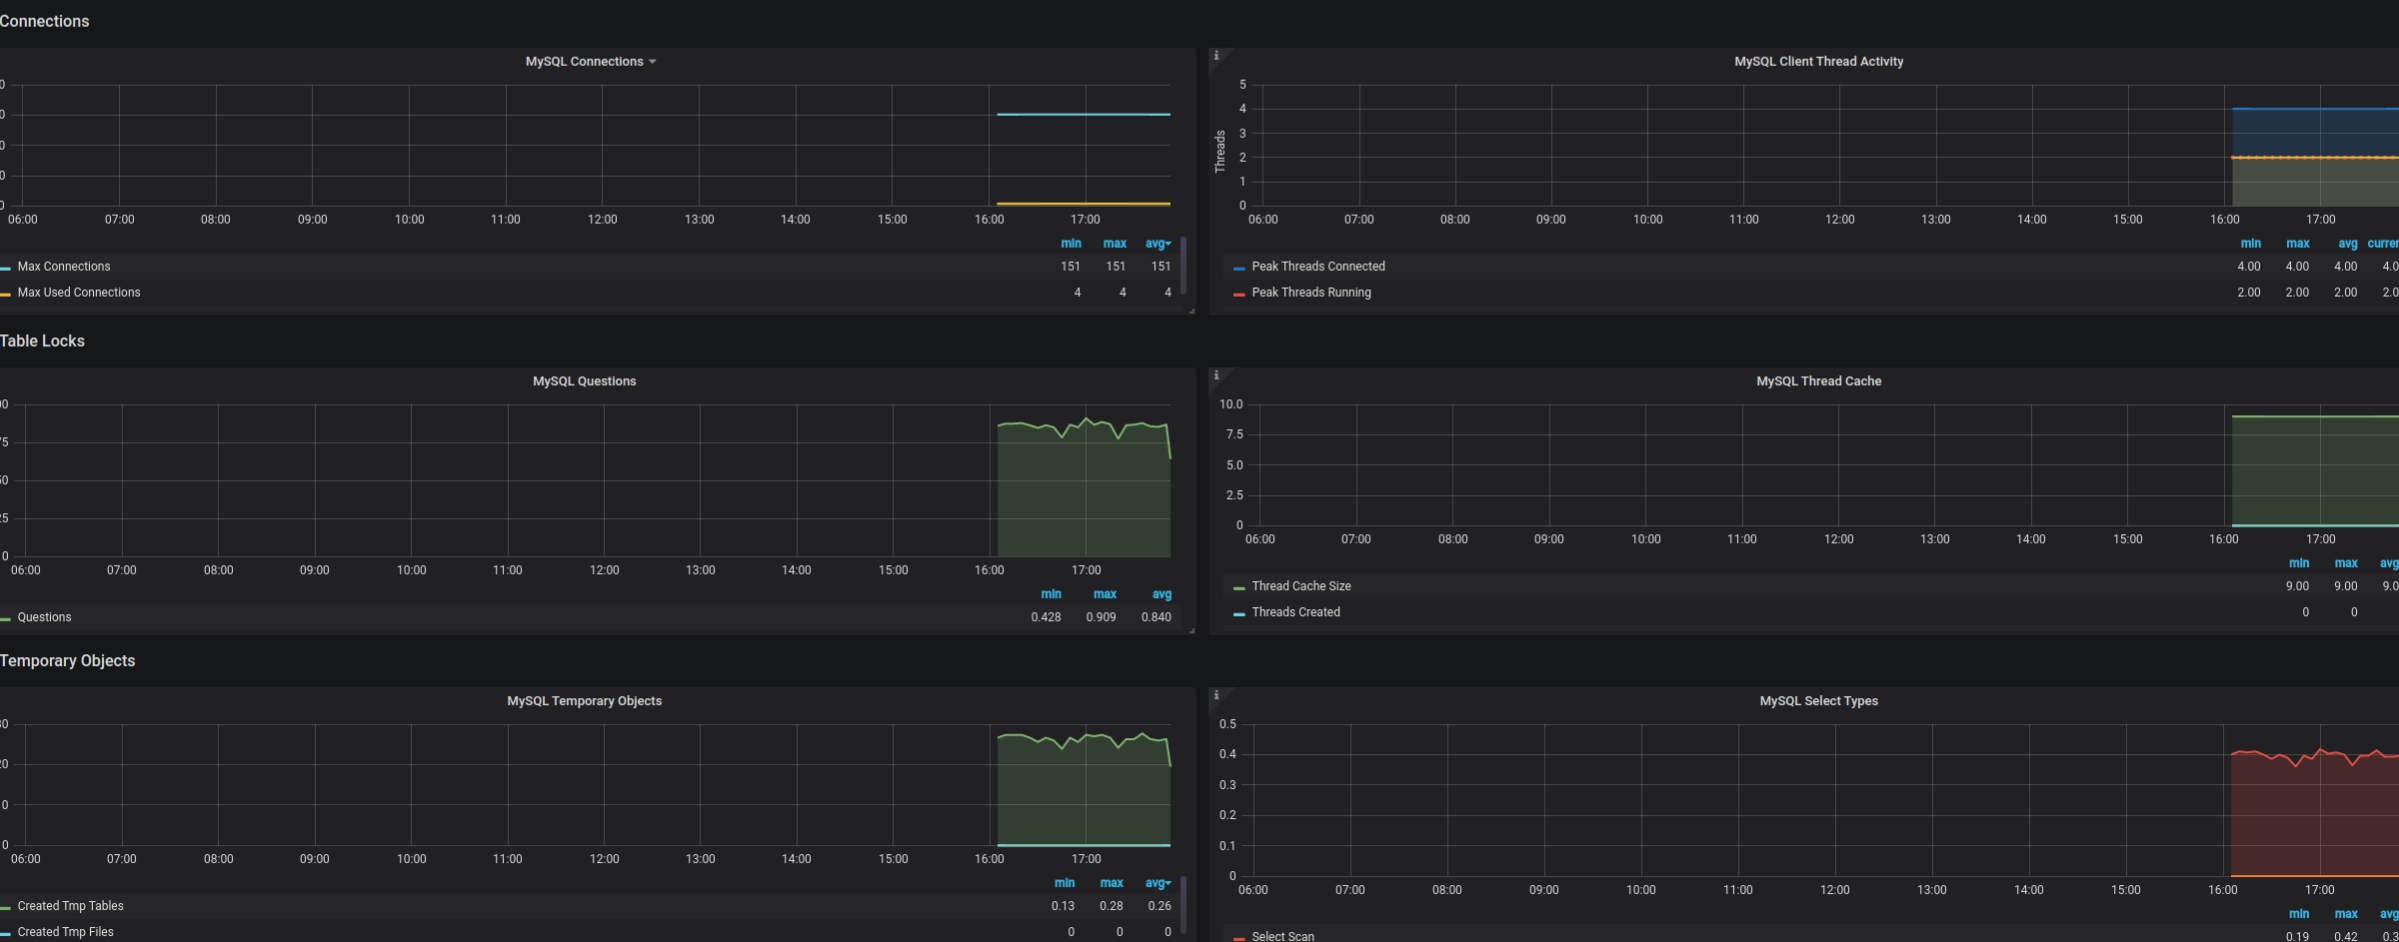Sort MySQL Questions legend by max
Viewport: 2399px width, 942px height.
click(1104, 594)
